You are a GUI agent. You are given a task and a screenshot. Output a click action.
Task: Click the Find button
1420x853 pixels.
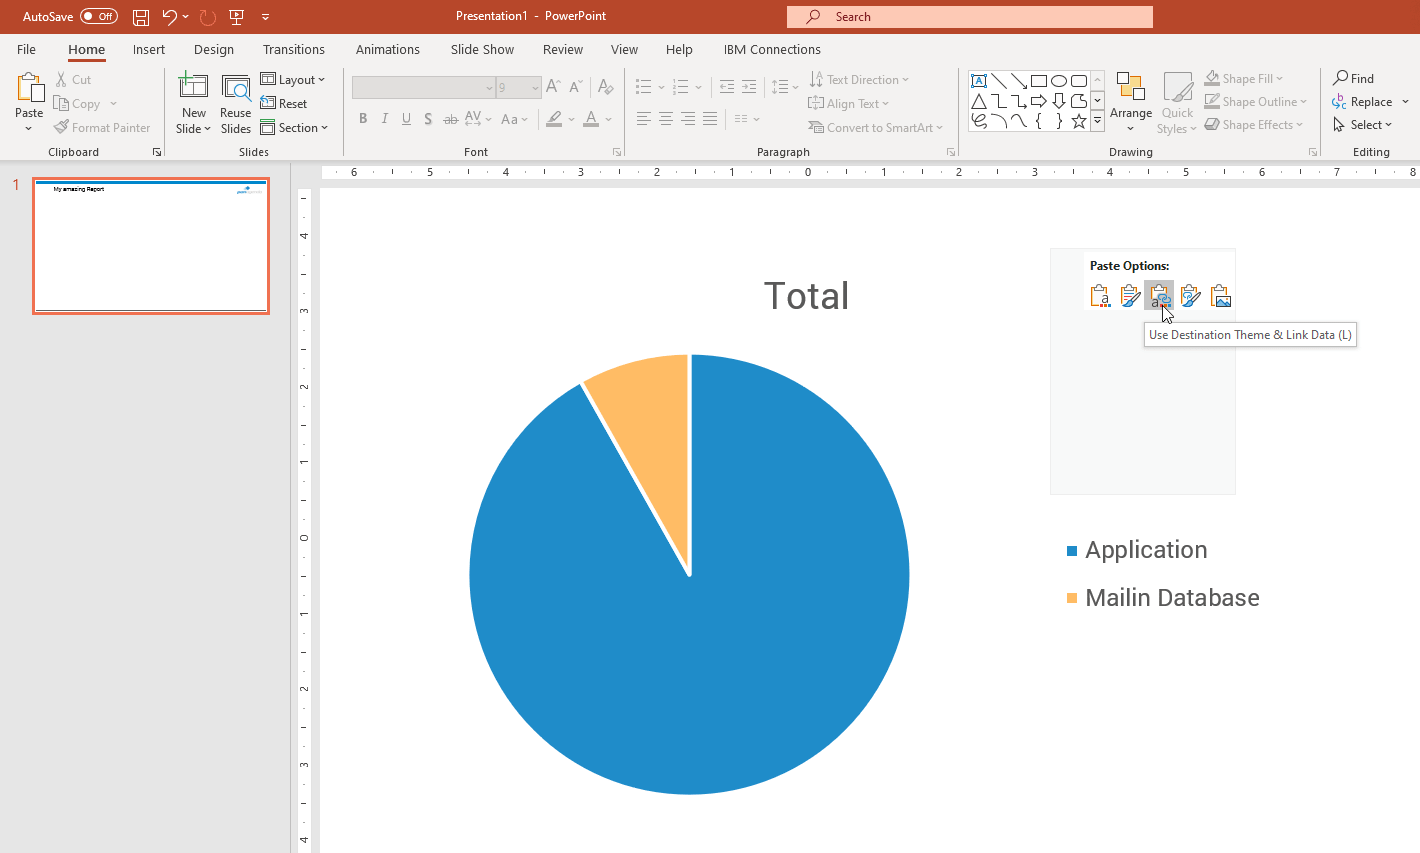[x=1354, y=78]
